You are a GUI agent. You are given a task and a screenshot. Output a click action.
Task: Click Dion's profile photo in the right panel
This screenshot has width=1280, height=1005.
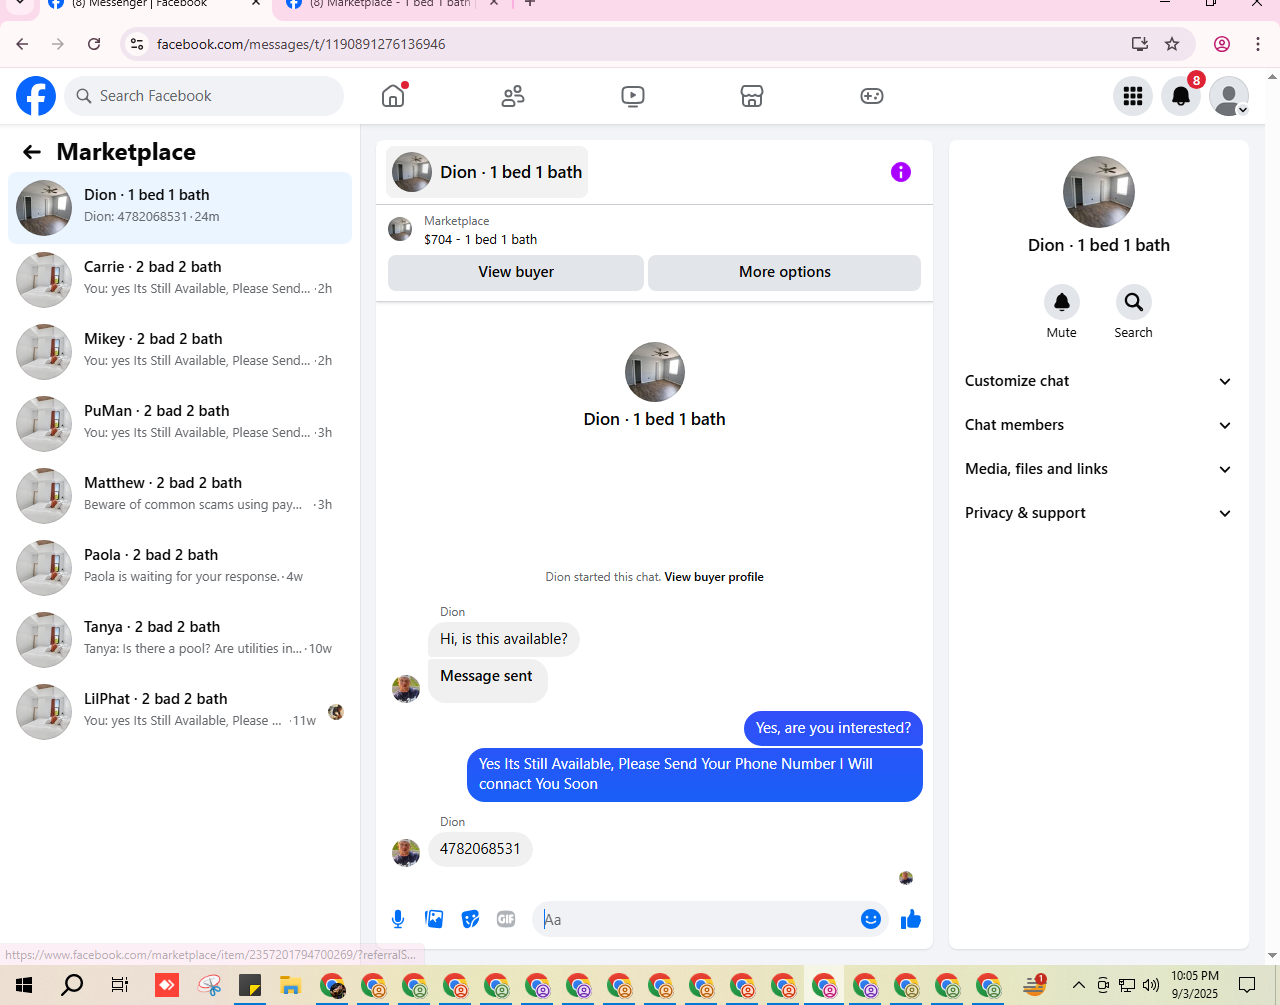1099,192
